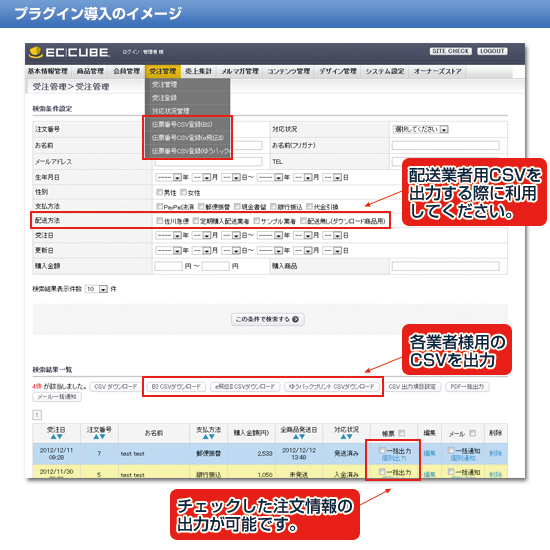550x550 pixels.
Task: Click 編集 link for order number 7
Action: tap(429, 453)
